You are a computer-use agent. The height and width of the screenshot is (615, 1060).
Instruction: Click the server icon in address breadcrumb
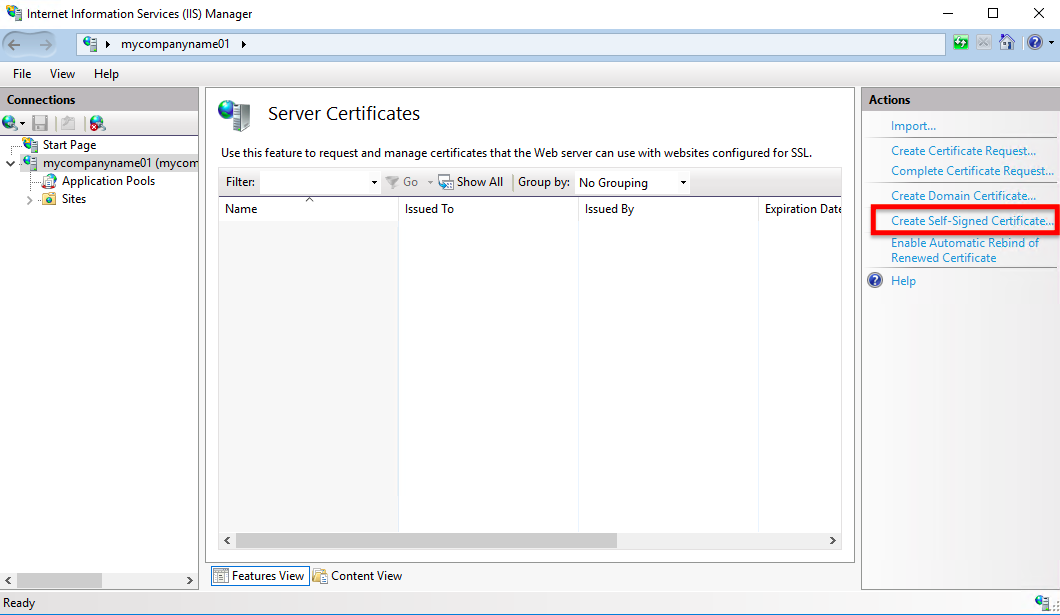pos(90,44)
